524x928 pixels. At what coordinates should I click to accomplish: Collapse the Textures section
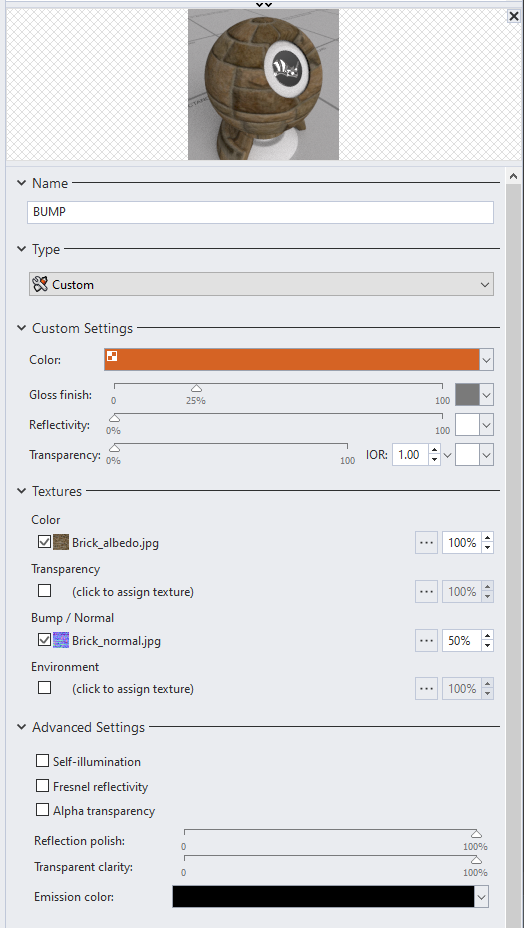click(x=22, y=491)
